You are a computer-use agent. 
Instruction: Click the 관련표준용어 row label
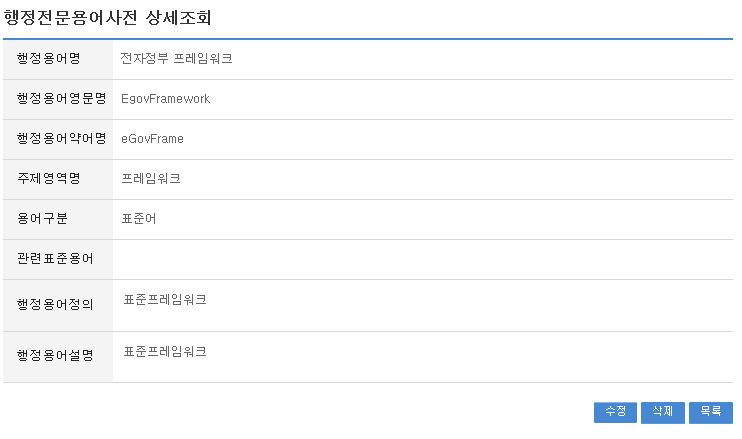pos(55,259)
